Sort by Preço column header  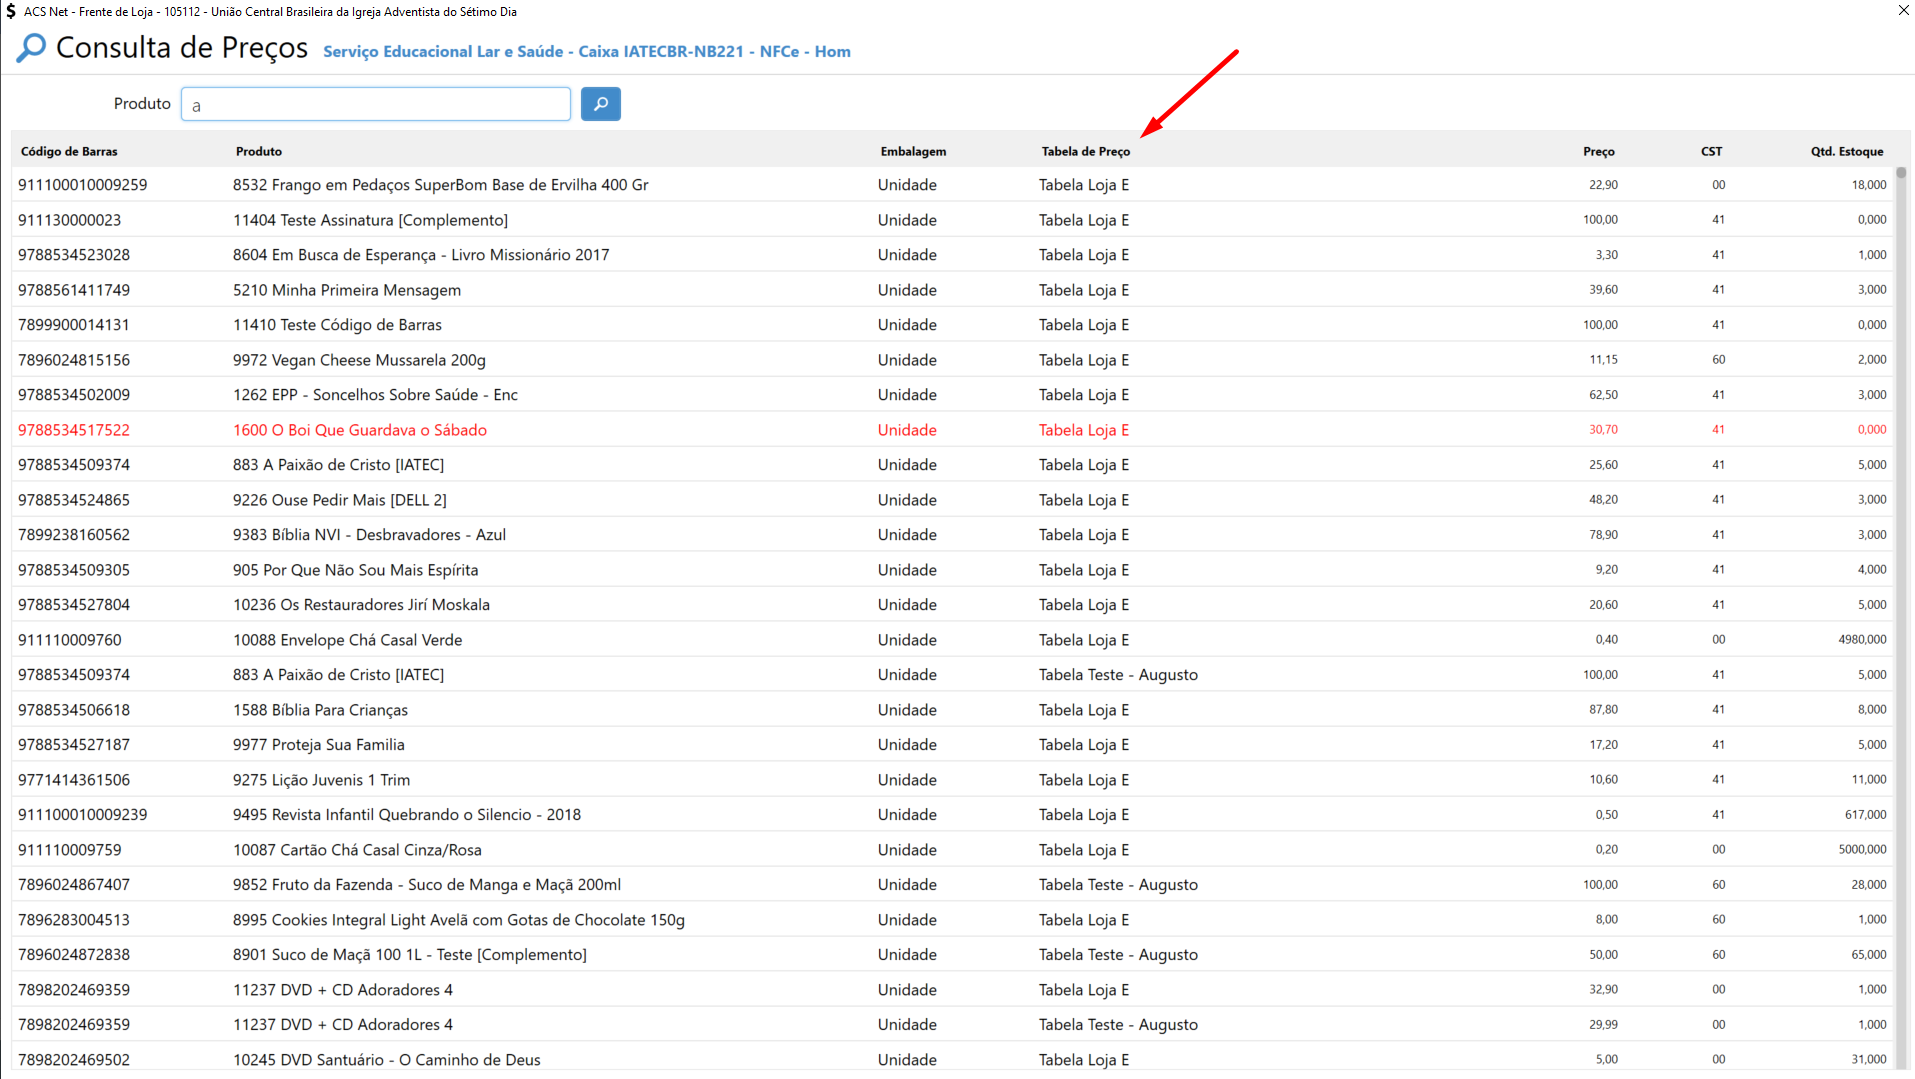click(x=1598, y=151)
